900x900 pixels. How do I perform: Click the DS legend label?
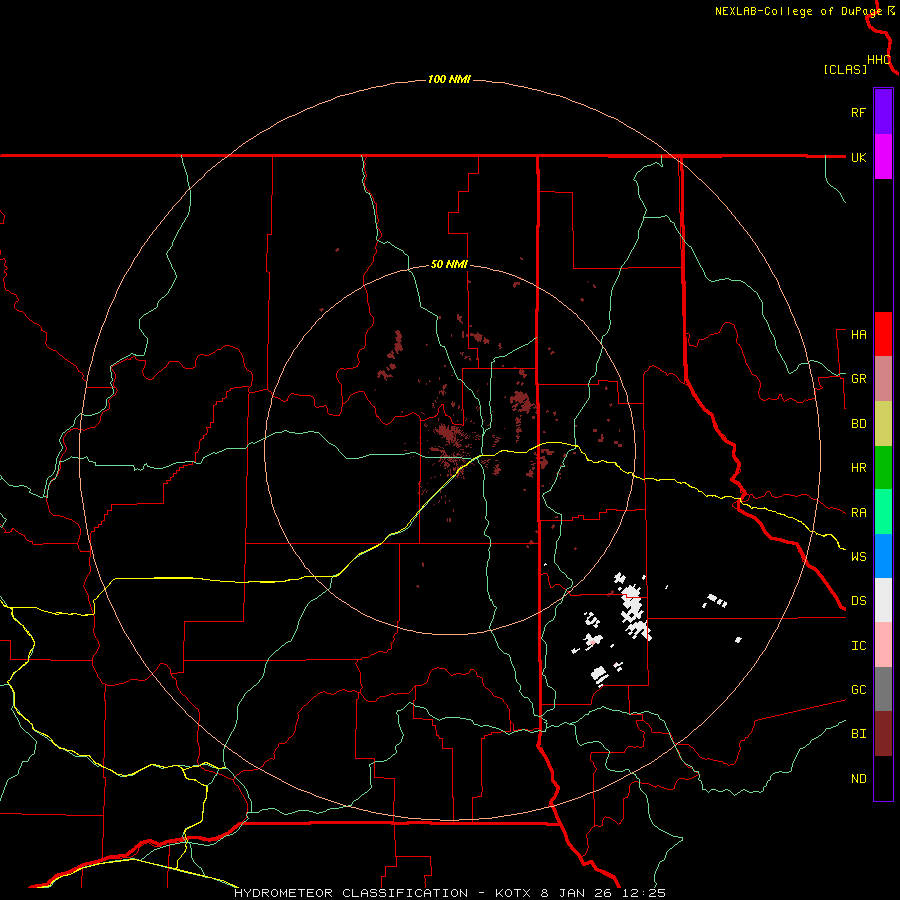pyautogui.click(x=858, y=601)
